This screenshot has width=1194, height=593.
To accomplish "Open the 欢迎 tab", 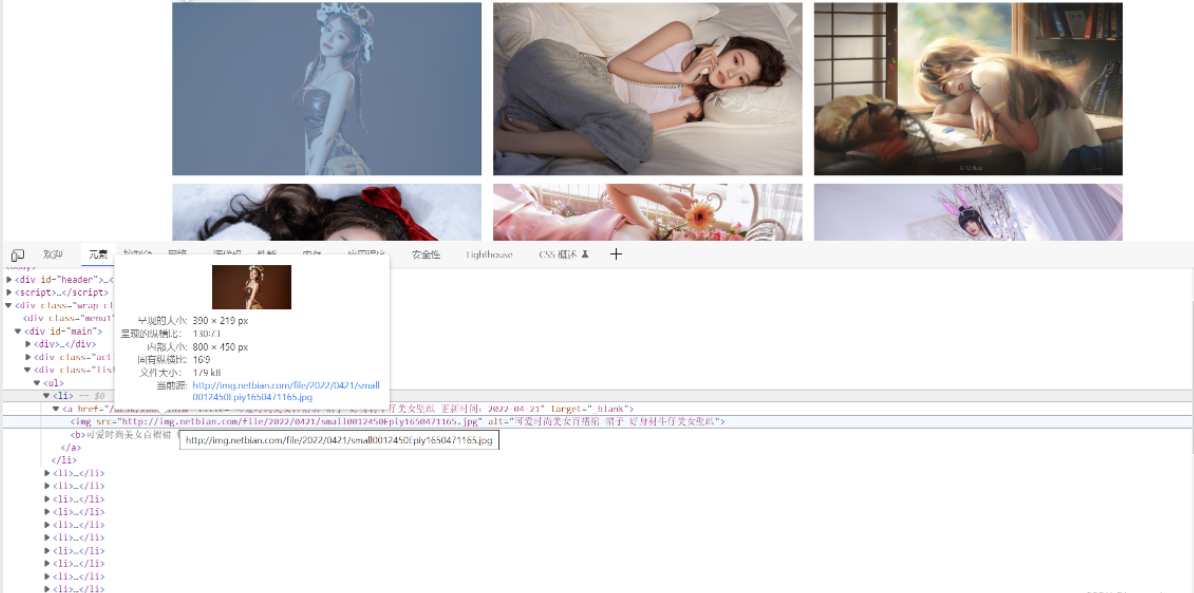I will [x=53, y=254].
